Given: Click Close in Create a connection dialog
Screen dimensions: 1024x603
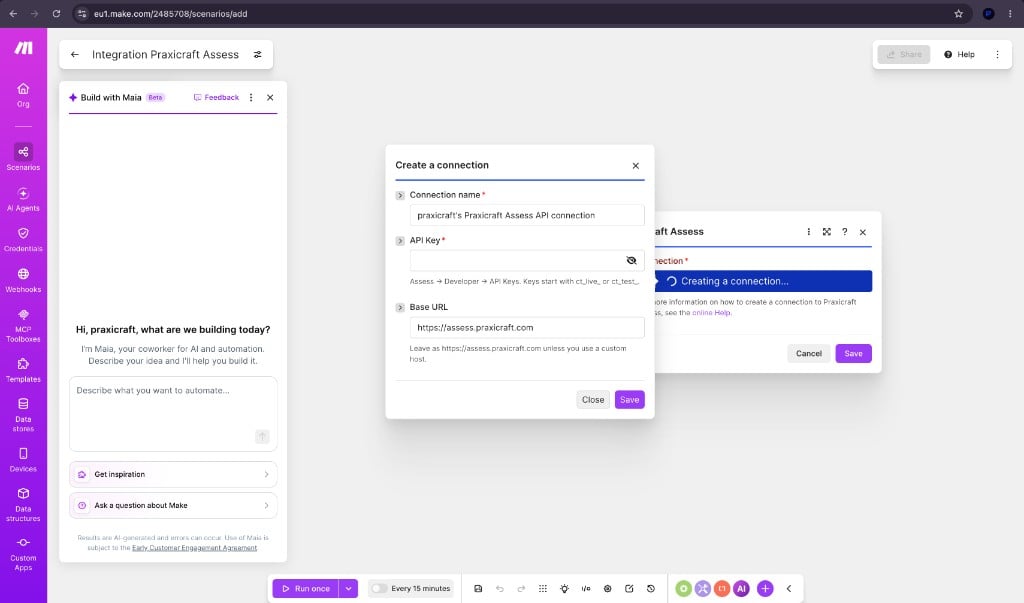Looking at the screenshot, I should point(593,400).
